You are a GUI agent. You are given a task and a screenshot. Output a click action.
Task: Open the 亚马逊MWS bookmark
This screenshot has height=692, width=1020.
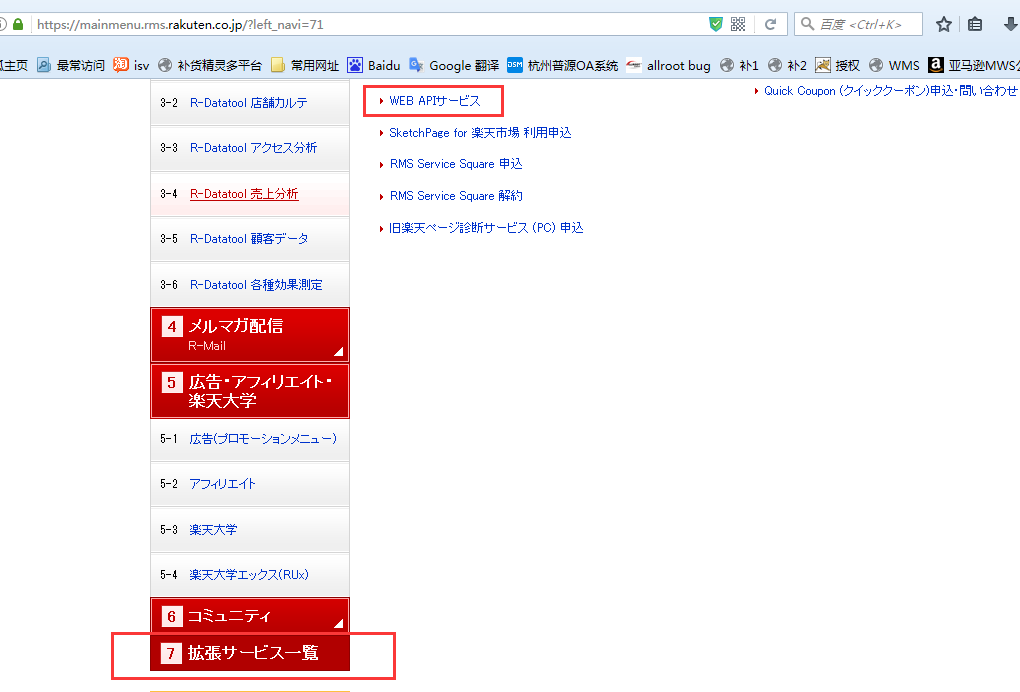tap(974, 65)
